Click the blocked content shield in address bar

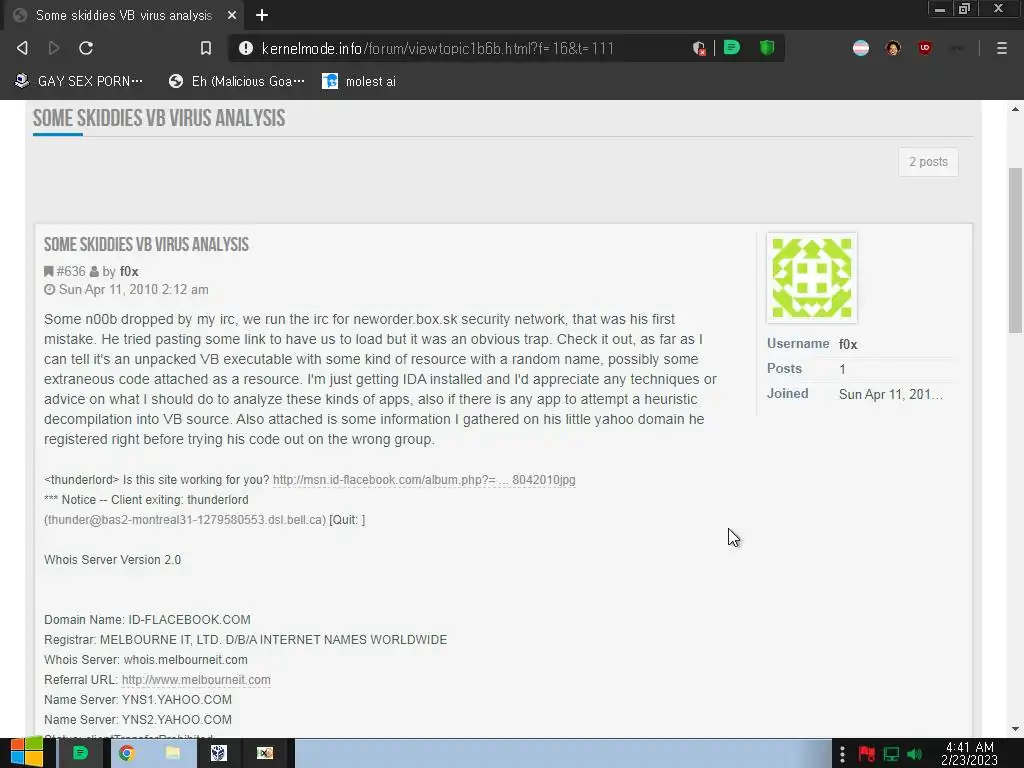click(x=699, y=48)
